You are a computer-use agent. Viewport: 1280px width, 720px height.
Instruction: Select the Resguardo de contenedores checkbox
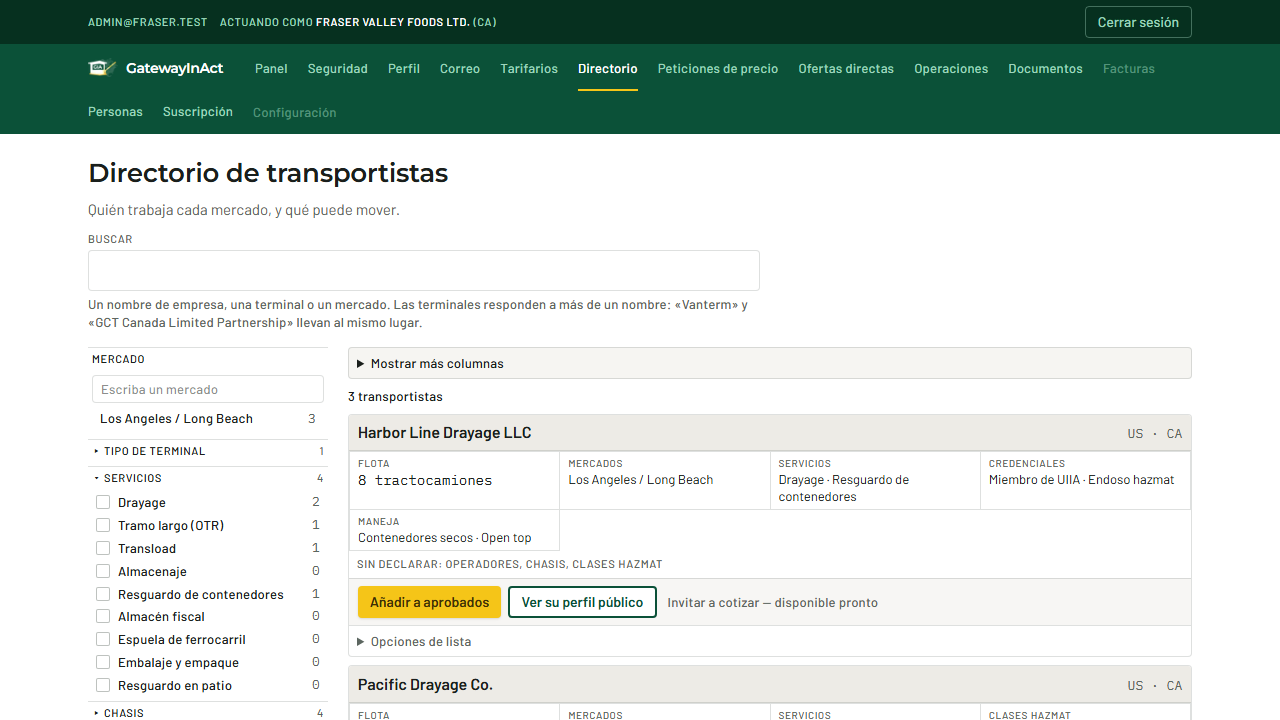click(103, 594)
